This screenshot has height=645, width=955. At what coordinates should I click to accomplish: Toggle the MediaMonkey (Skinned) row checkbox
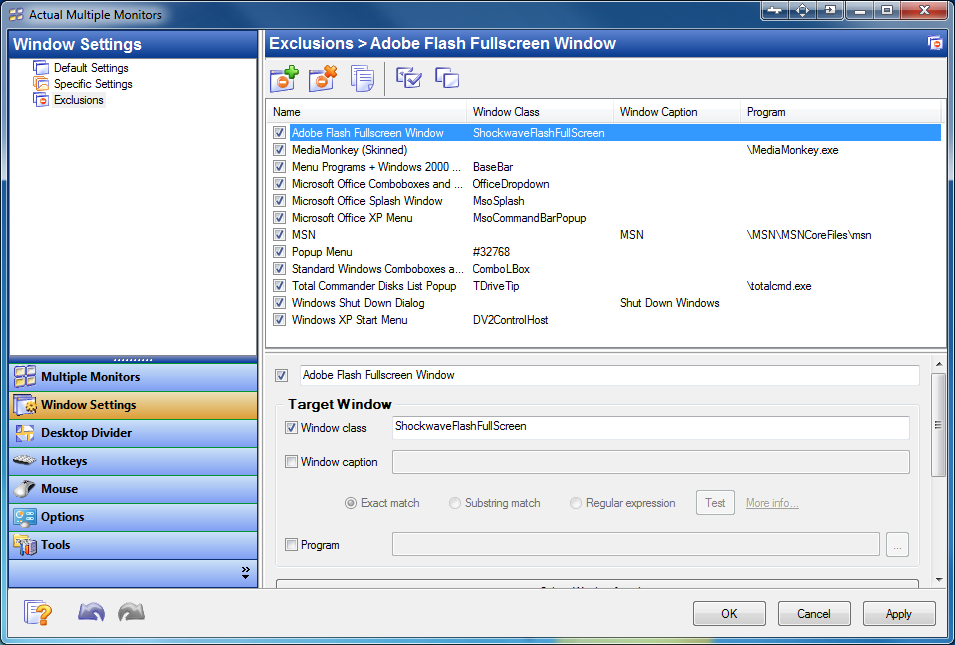point(280,150)
